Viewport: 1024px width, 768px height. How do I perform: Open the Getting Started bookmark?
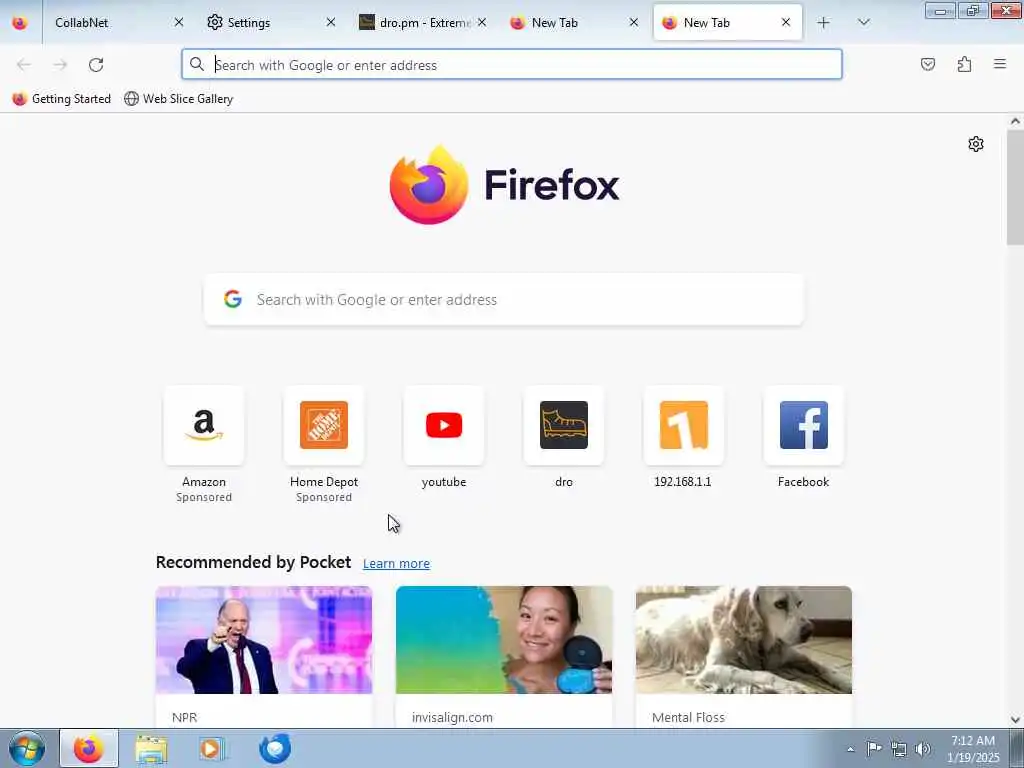62,99
